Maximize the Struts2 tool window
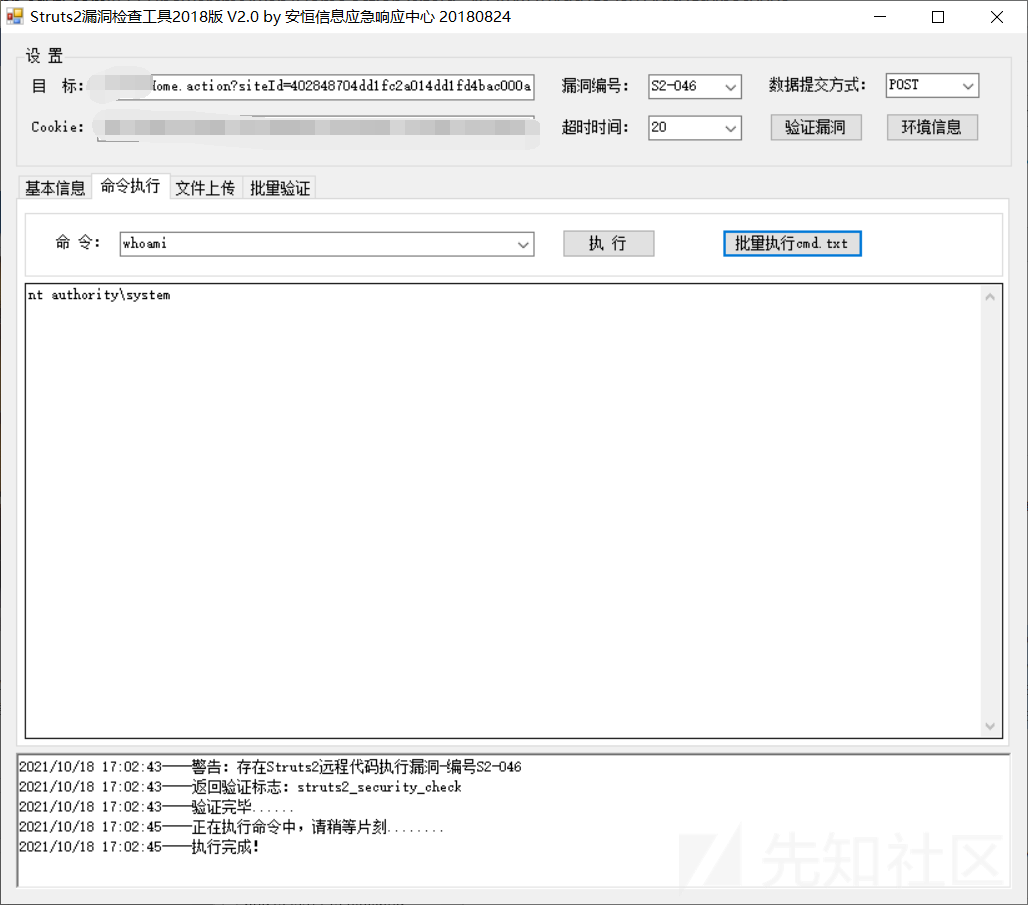 [x=938, y=17]
